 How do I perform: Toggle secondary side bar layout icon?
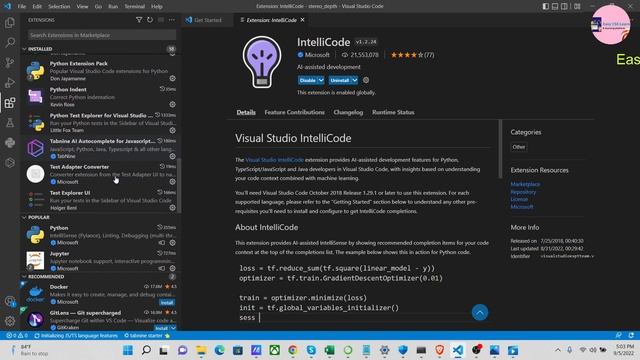564,6
